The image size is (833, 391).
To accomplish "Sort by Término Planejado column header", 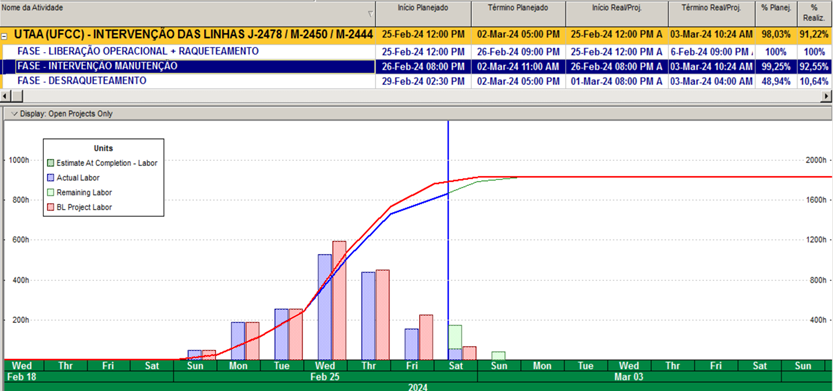I will 518,13.
